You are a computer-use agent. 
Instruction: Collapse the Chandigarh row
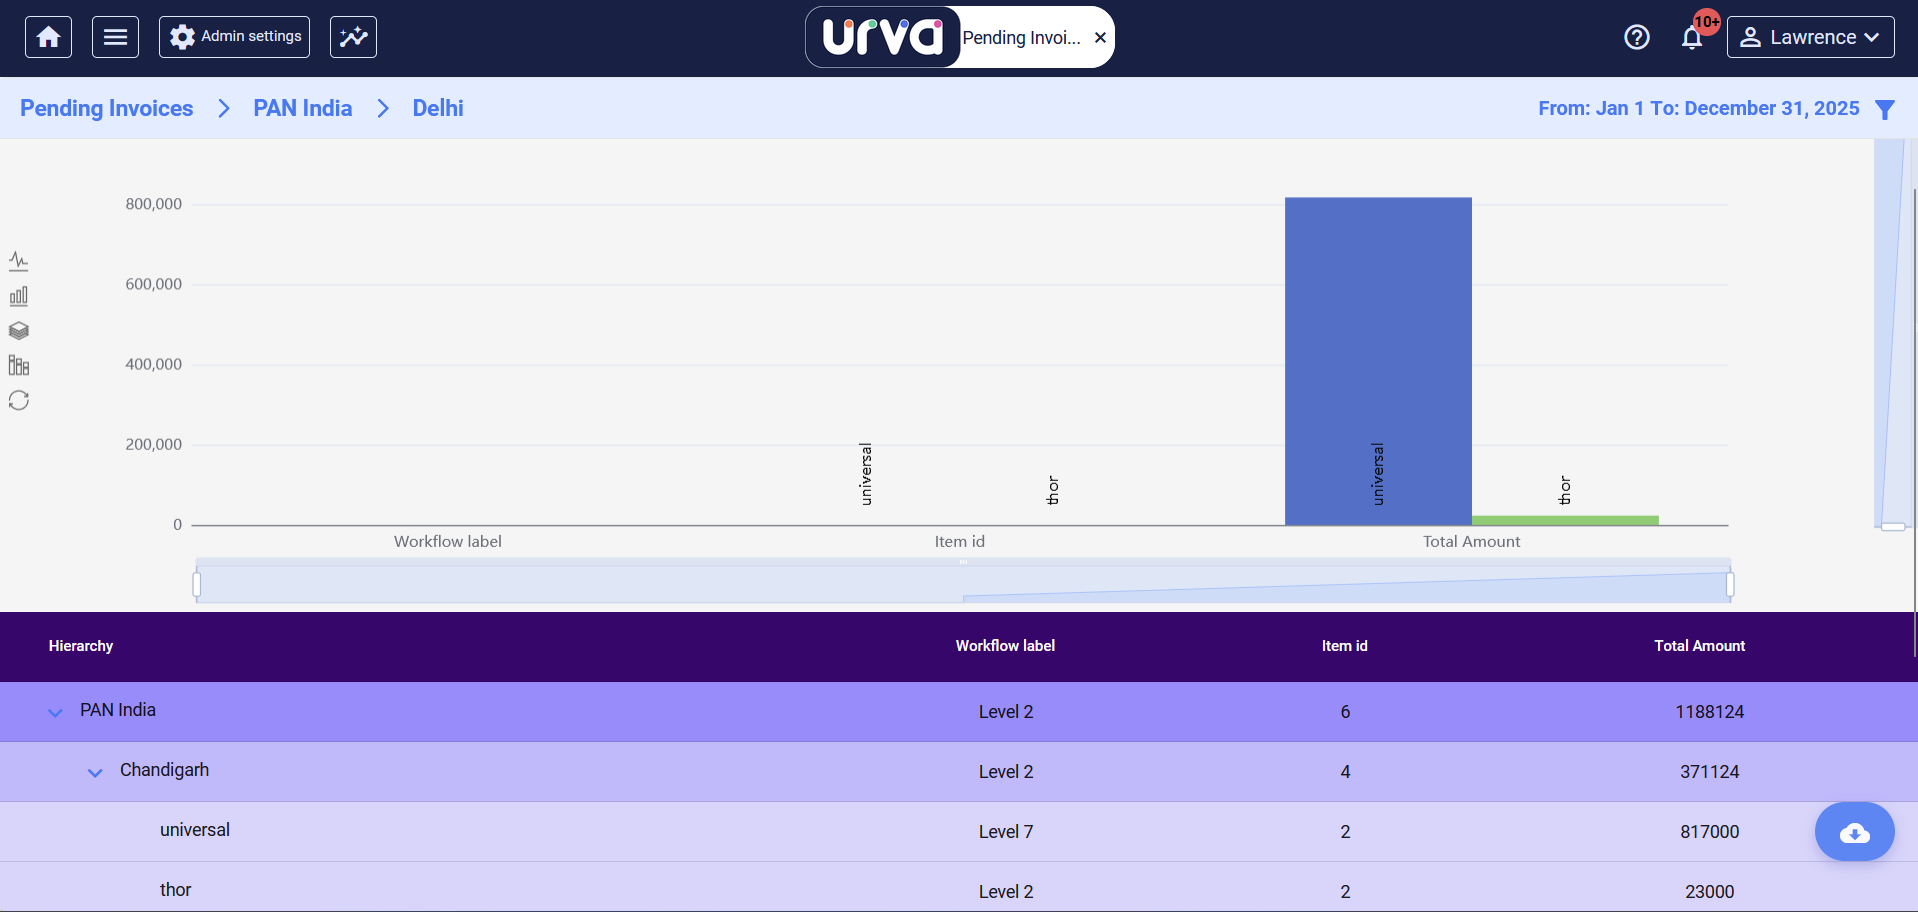coord(95,772)
